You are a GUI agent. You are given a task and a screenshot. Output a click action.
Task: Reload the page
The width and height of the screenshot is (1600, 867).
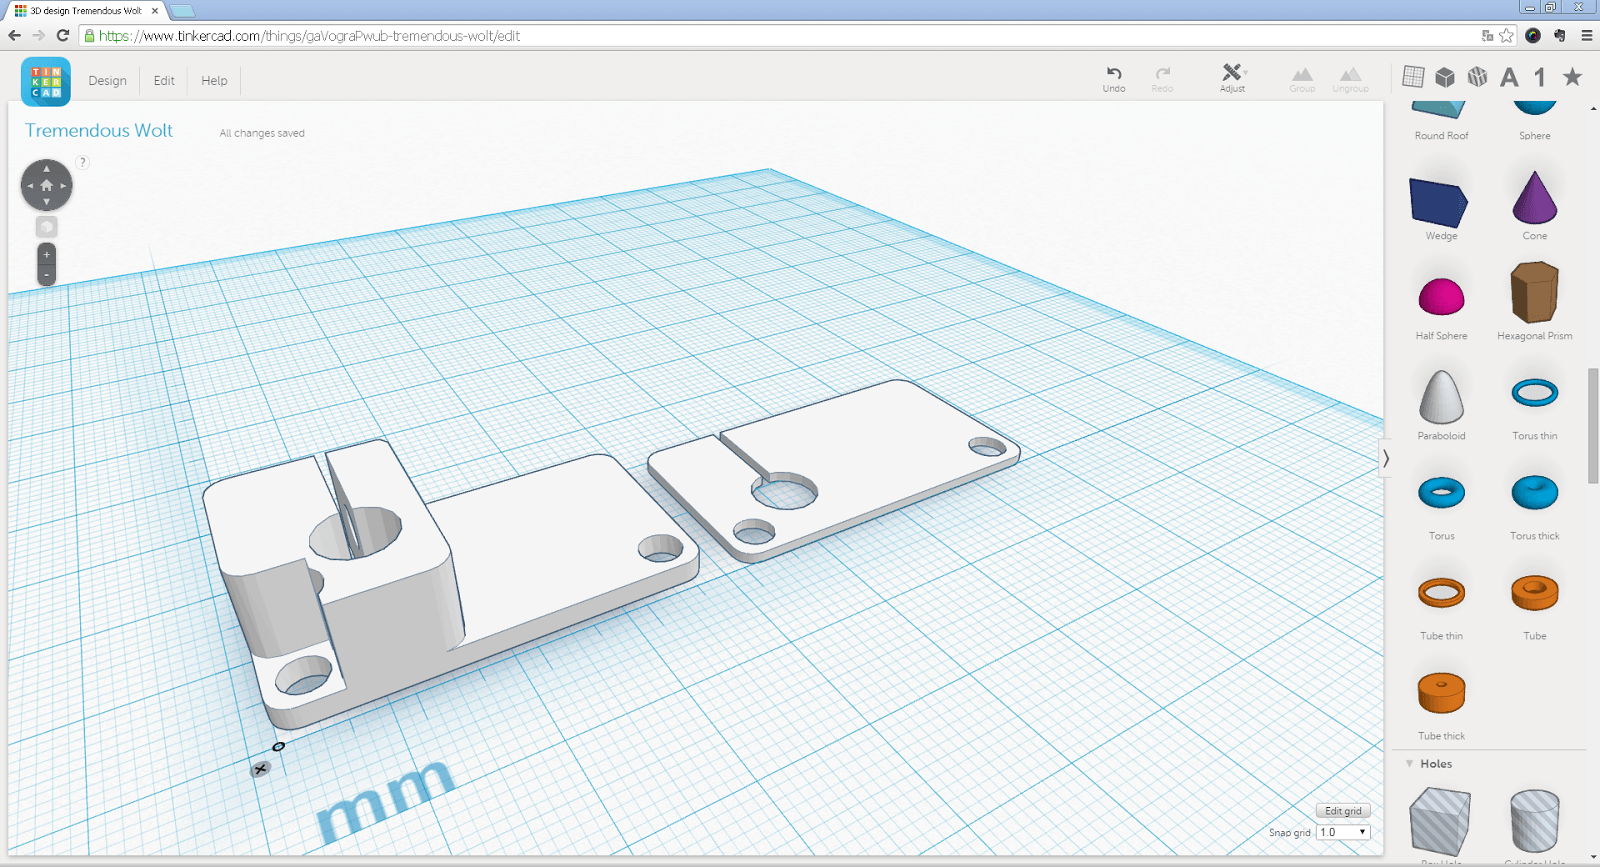62,35
